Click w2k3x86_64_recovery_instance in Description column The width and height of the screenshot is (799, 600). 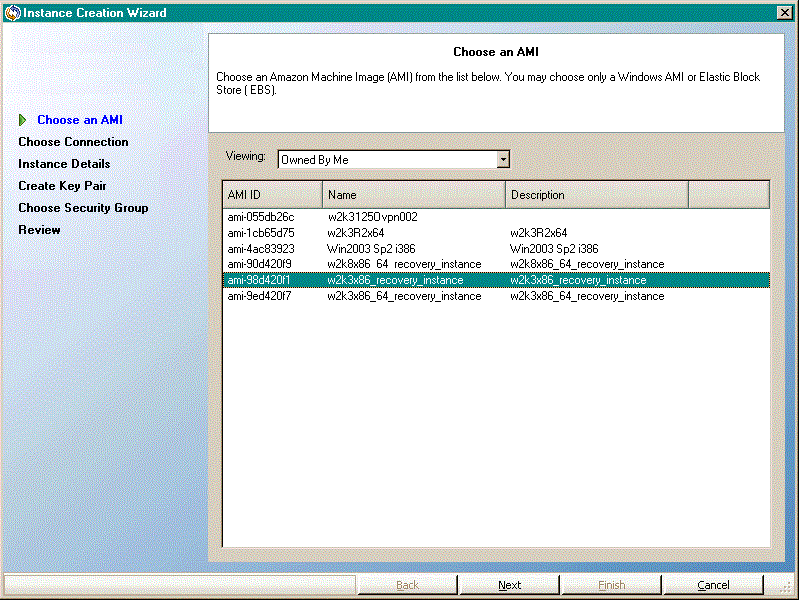(587, 296)
